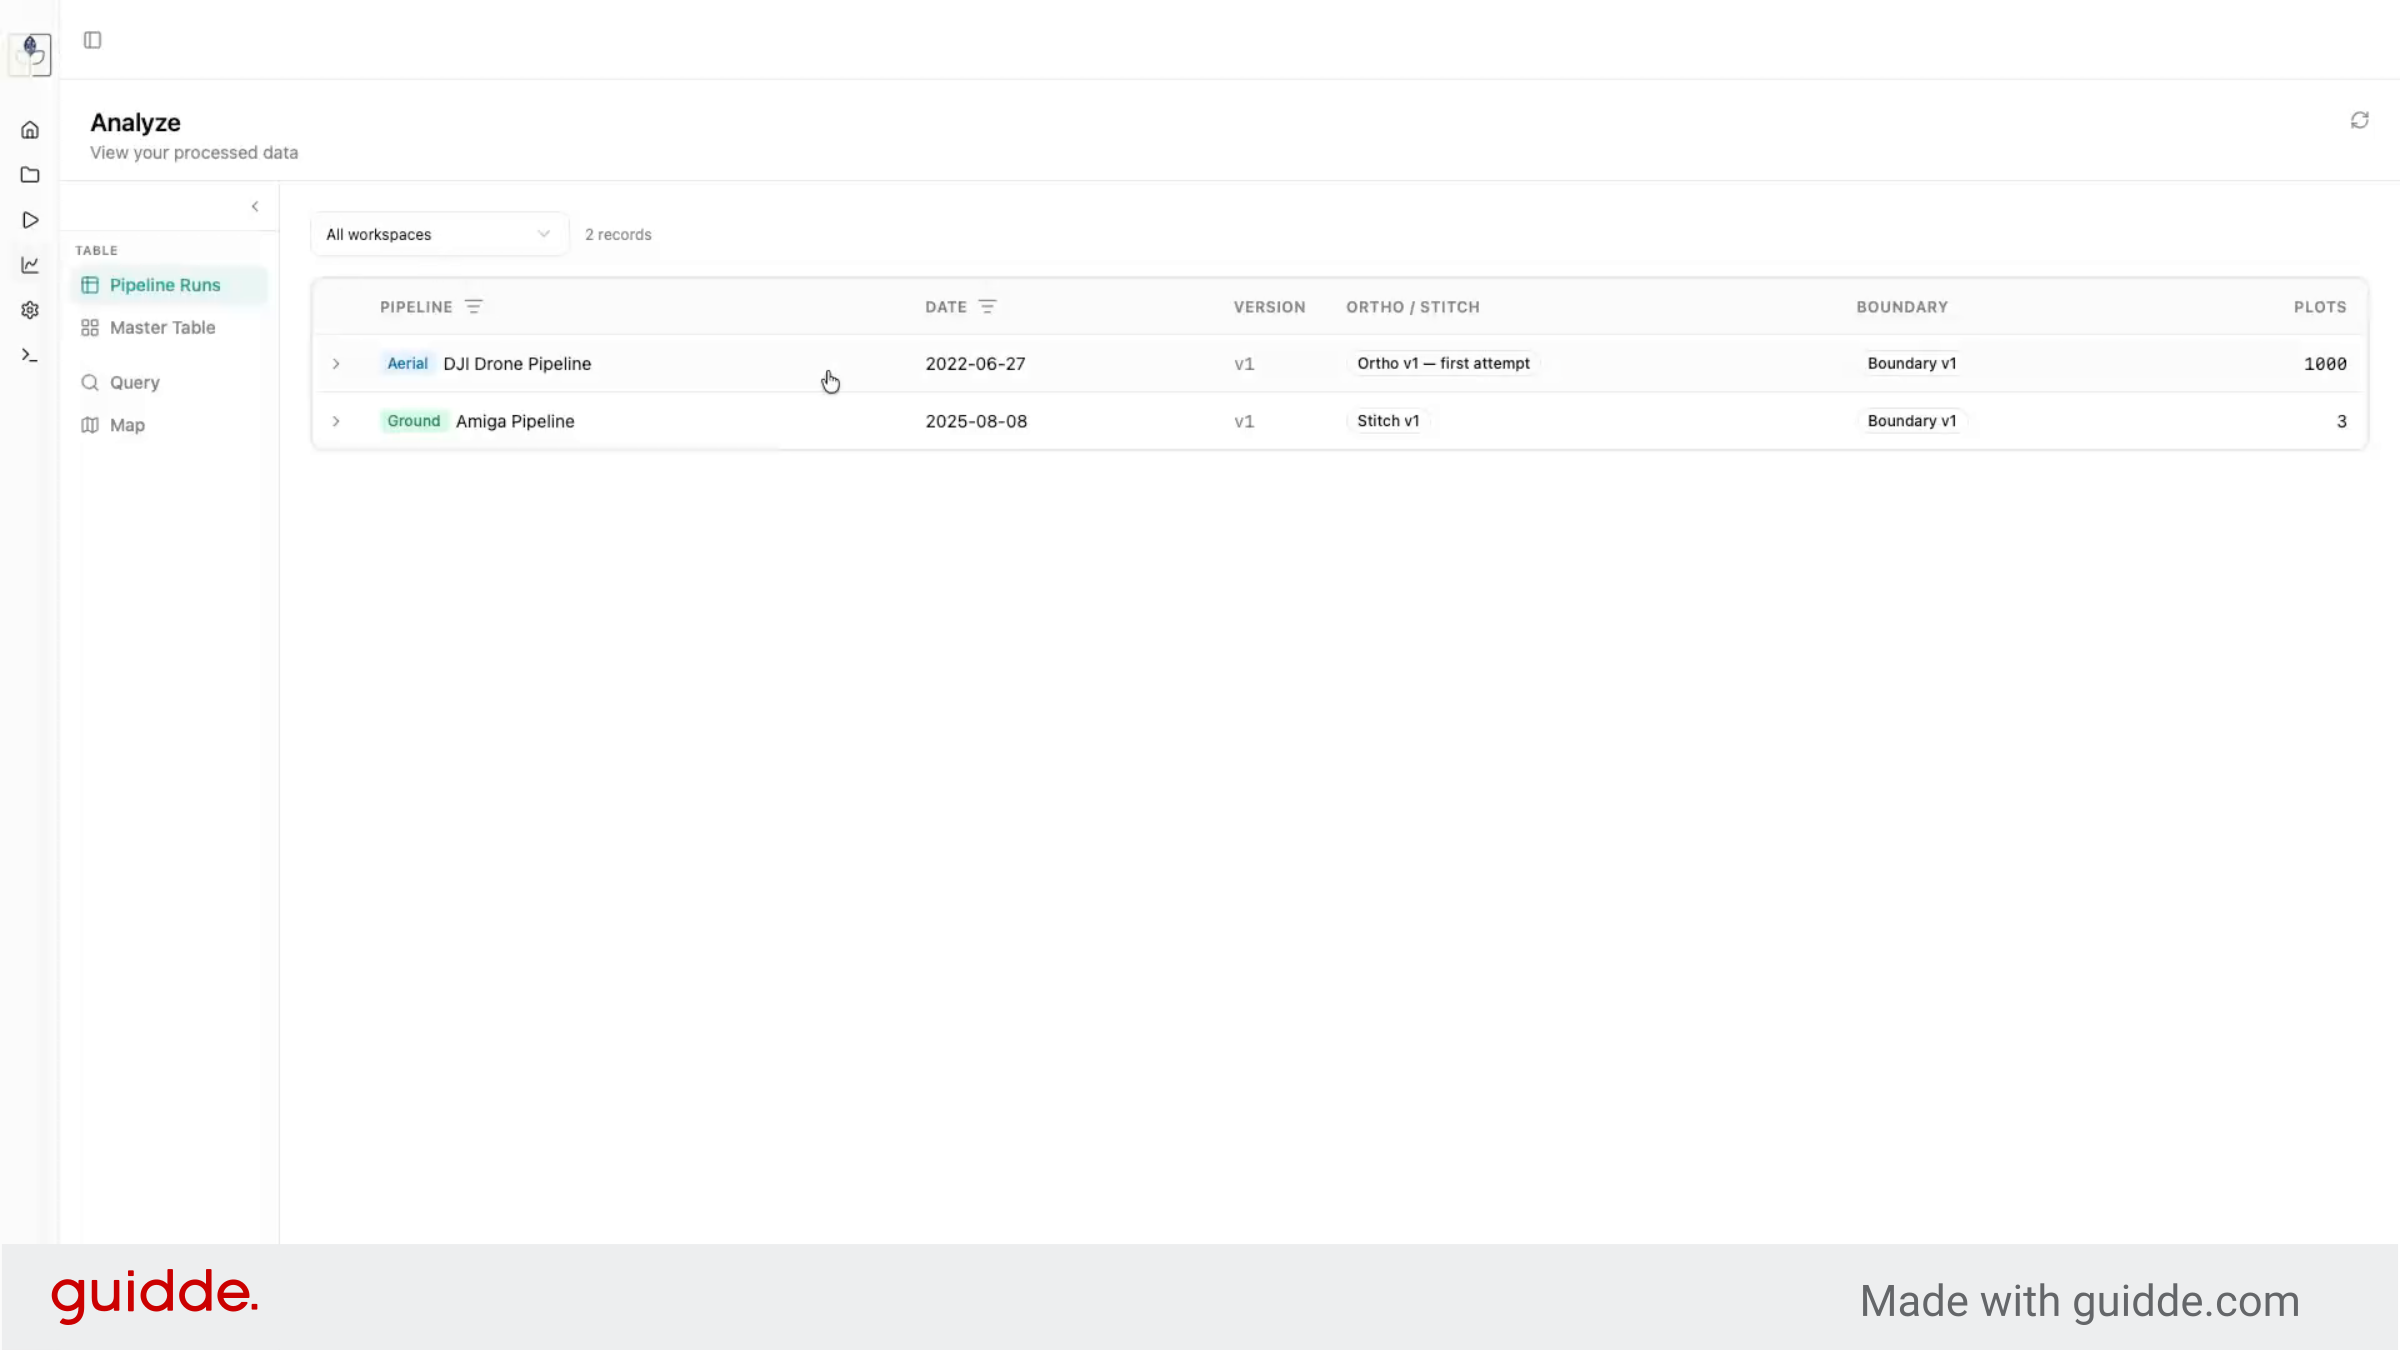Click the PIPELINE column header

pyautogui.click(x=416, y=307)
